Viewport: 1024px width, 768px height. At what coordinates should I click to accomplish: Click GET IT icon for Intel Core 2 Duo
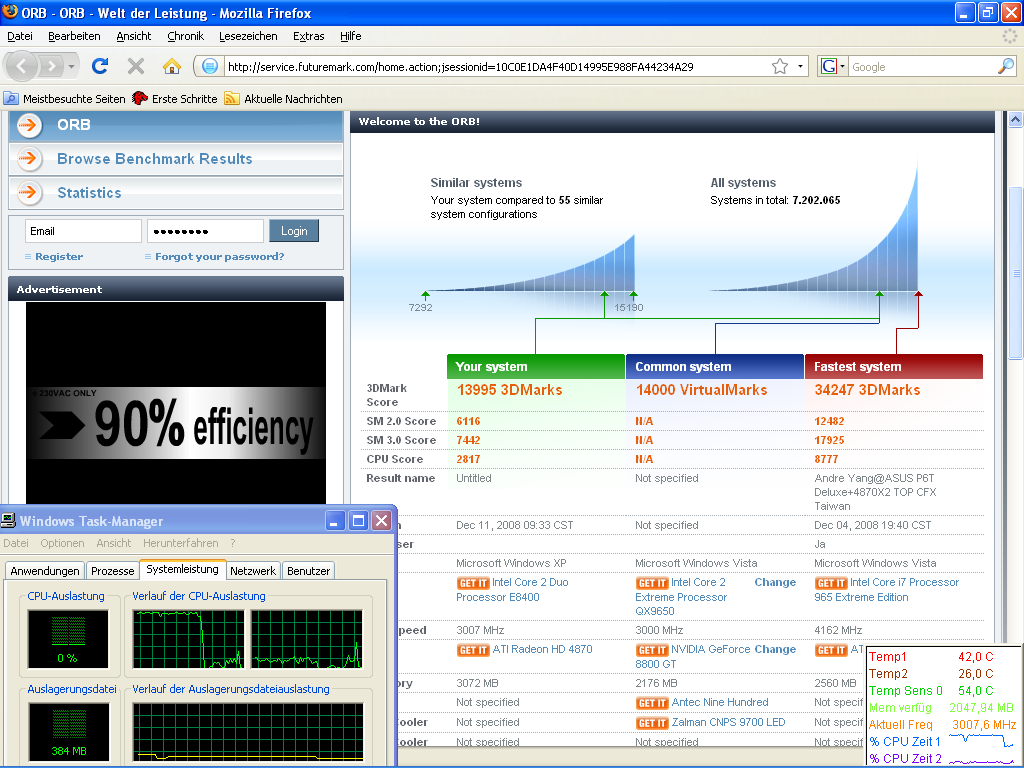(473, 583)
